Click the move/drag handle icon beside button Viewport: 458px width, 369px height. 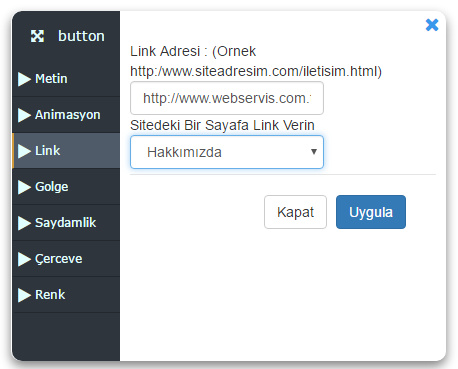click(x=37, y=36)
